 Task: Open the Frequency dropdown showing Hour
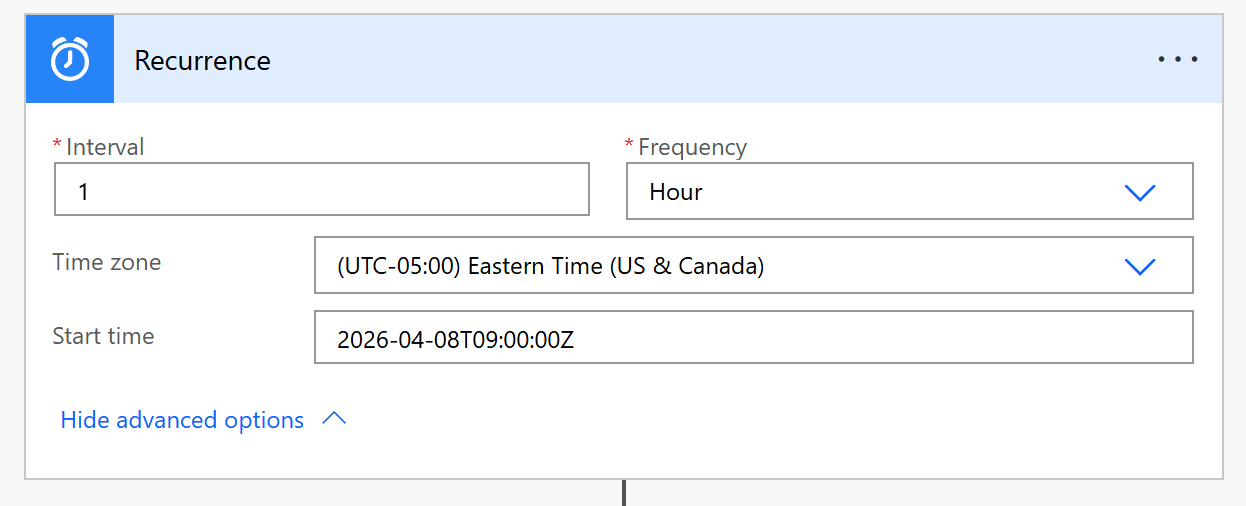tap(880, 192)
